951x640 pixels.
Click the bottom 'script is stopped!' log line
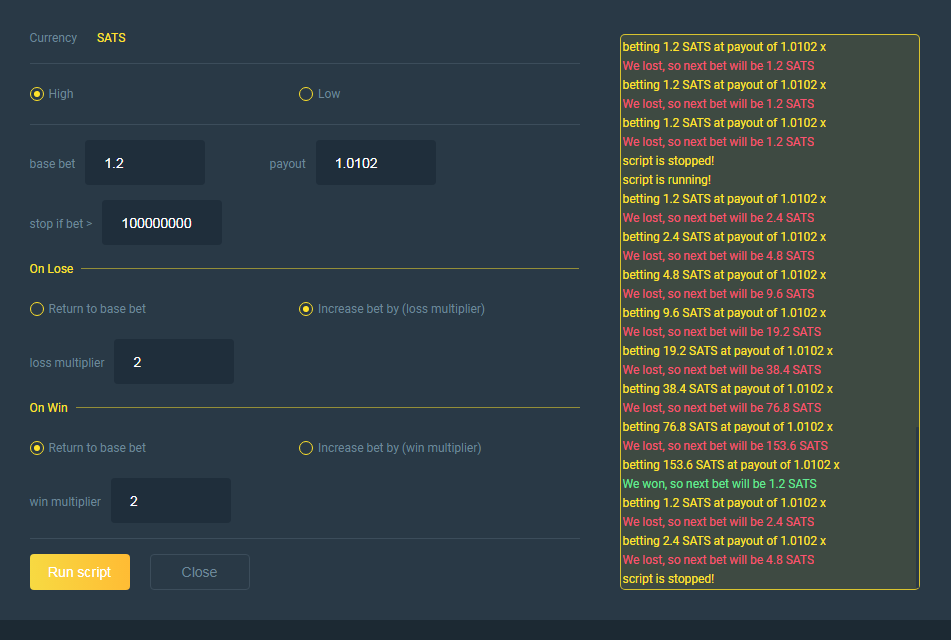[x=668, y=579]
